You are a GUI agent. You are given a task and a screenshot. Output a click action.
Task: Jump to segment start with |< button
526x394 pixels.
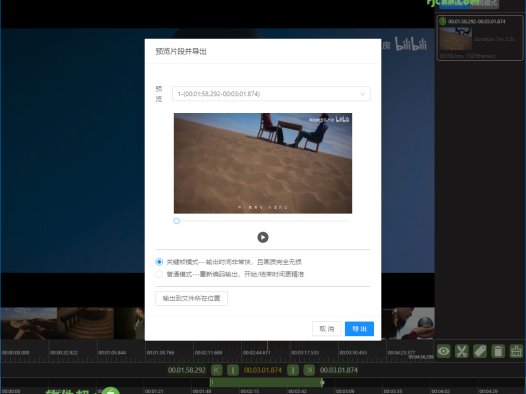216,370
